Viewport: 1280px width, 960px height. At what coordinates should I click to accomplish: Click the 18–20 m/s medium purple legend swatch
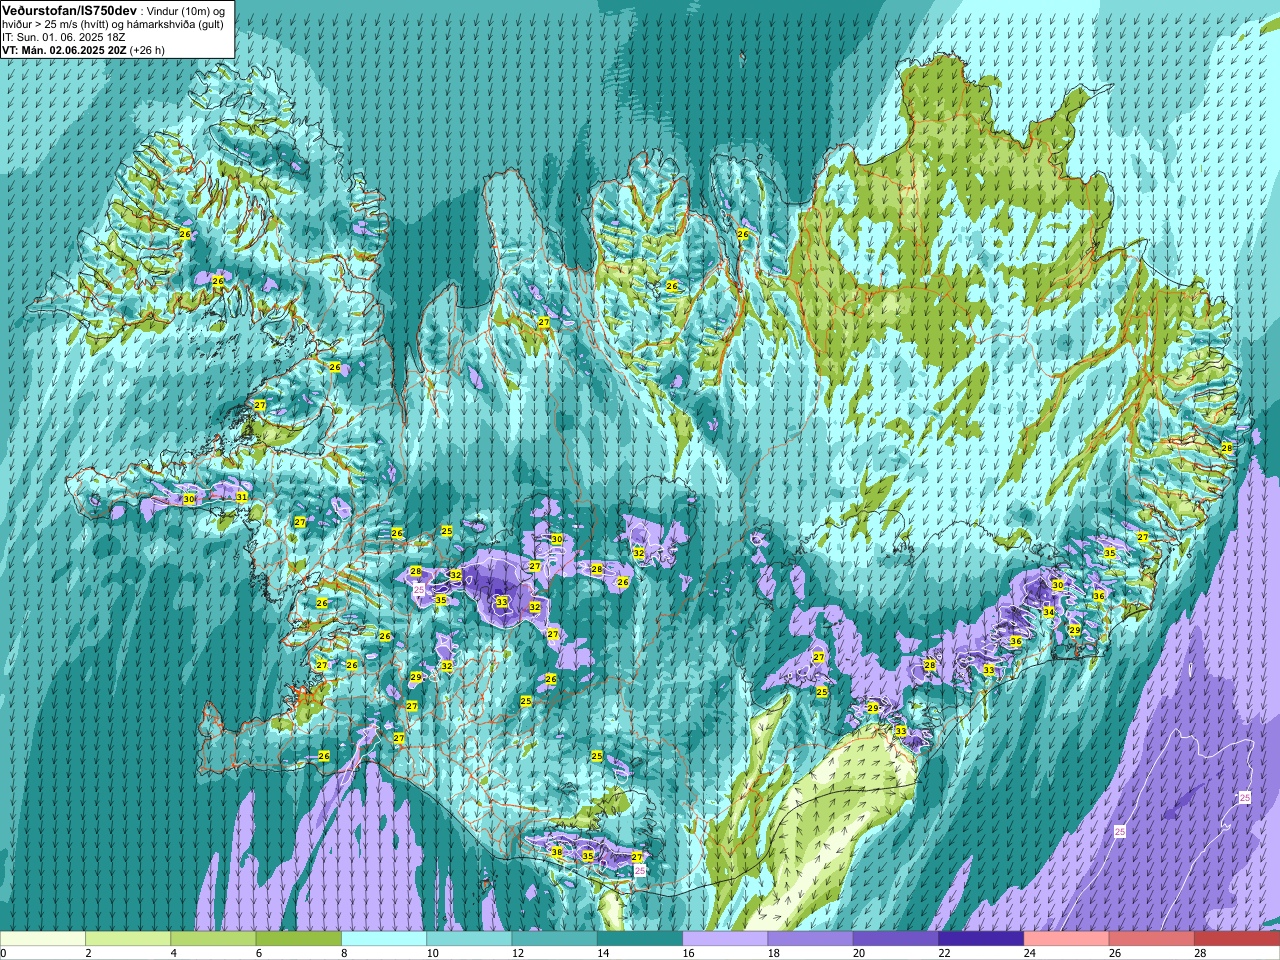point(810,939)
